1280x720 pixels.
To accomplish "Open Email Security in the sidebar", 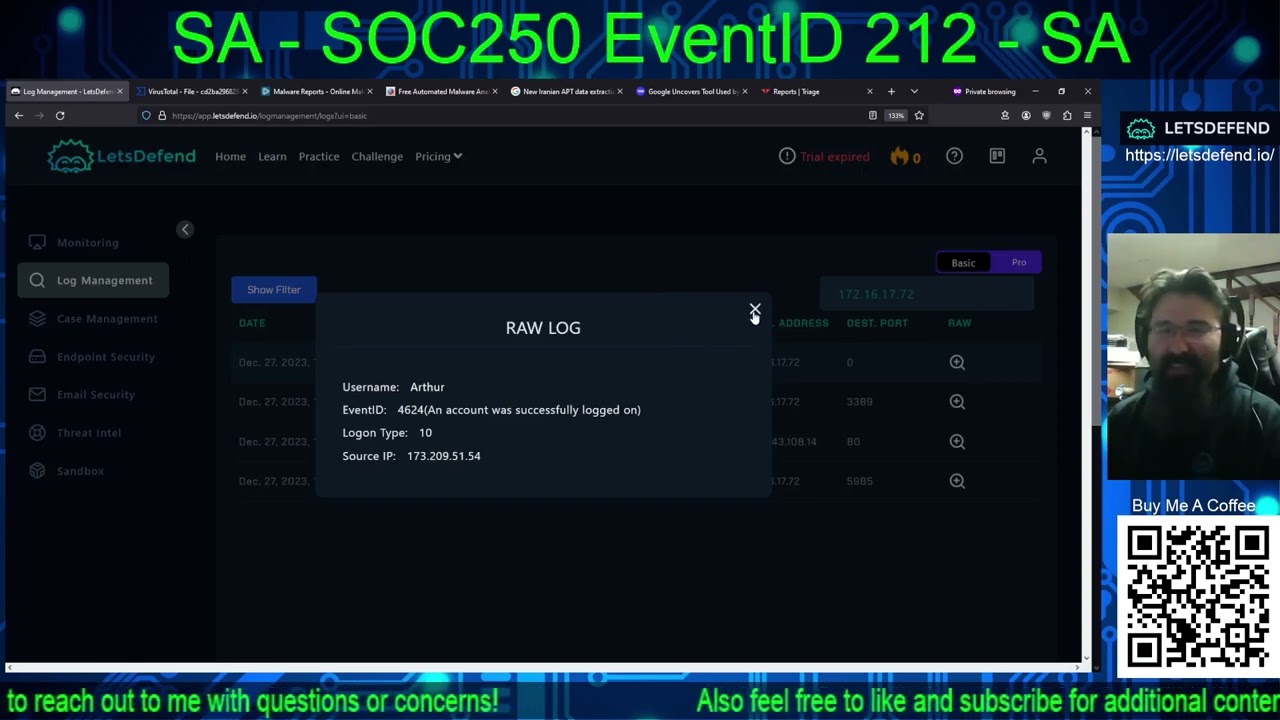I will (93, 395).
